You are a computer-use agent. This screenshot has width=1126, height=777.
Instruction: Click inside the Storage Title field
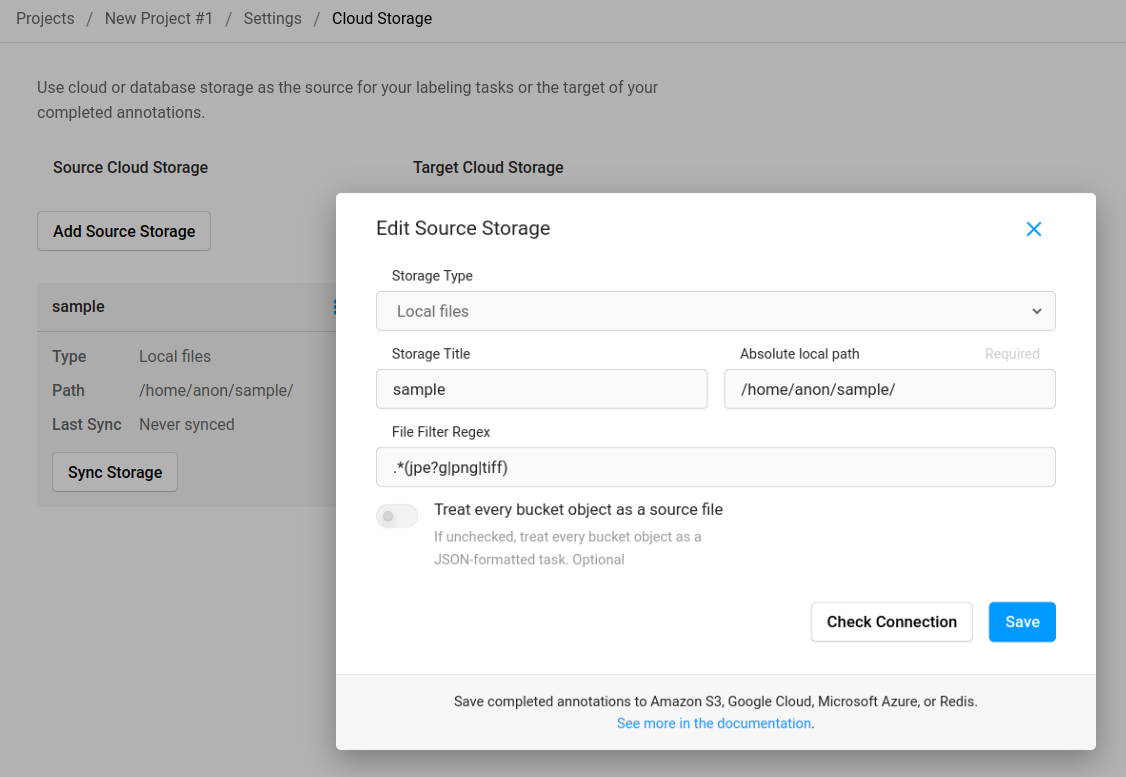(541, 389)
